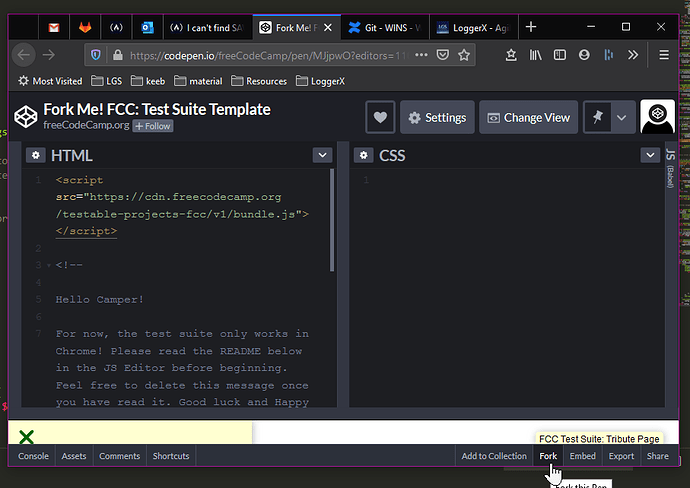The width and height of the screenshot is (690, 488).
Task: Fork this pen
Action: coord(548,456)
